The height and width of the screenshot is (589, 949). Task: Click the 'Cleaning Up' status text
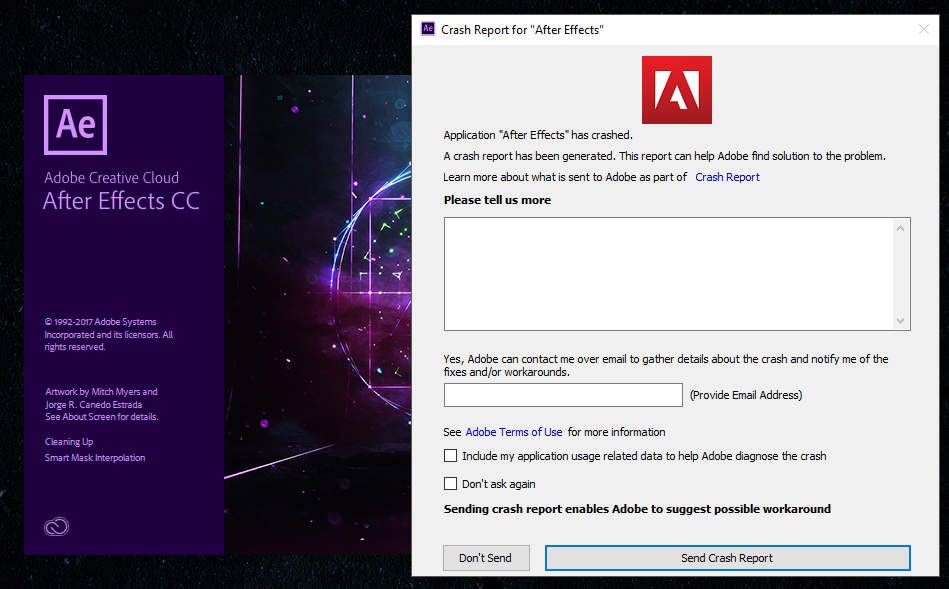pos(69,441)
